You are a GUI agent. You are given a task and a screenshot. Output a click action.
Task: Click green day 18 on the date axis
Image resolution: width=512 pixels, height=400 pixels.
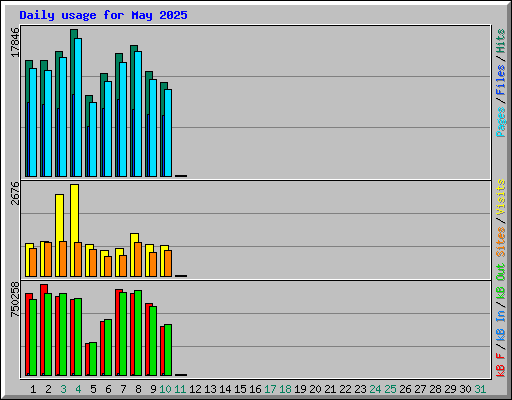(285, 389)
